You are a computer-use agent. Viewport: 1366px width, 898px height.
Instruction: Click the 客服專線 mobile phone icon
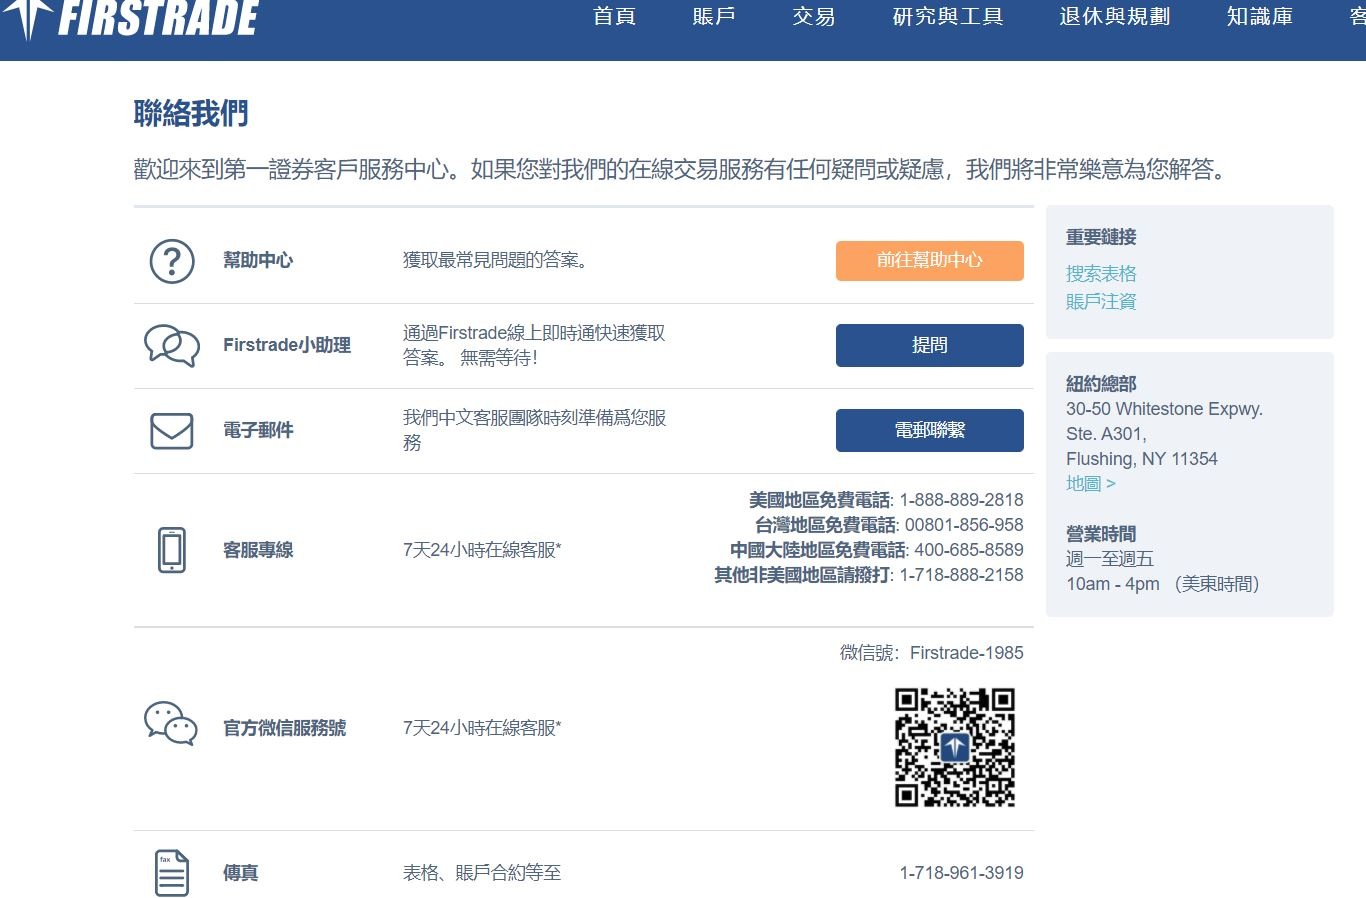[x=172, y=550]
